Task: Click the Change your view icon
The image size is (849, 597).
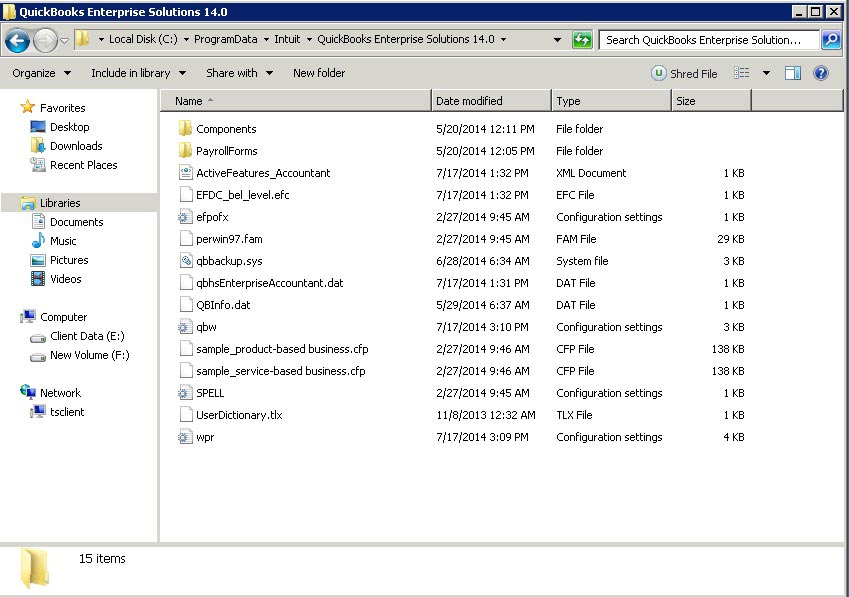Action: point(742,73)
